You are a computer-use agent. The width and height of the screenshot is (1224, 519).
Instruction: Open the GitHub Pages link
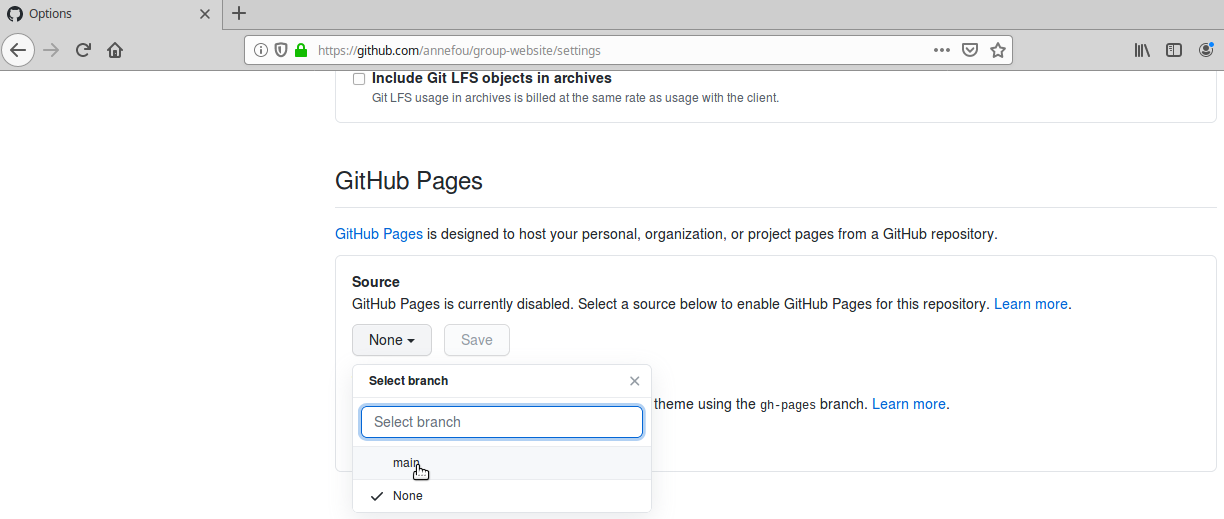(x=379, y=234)
